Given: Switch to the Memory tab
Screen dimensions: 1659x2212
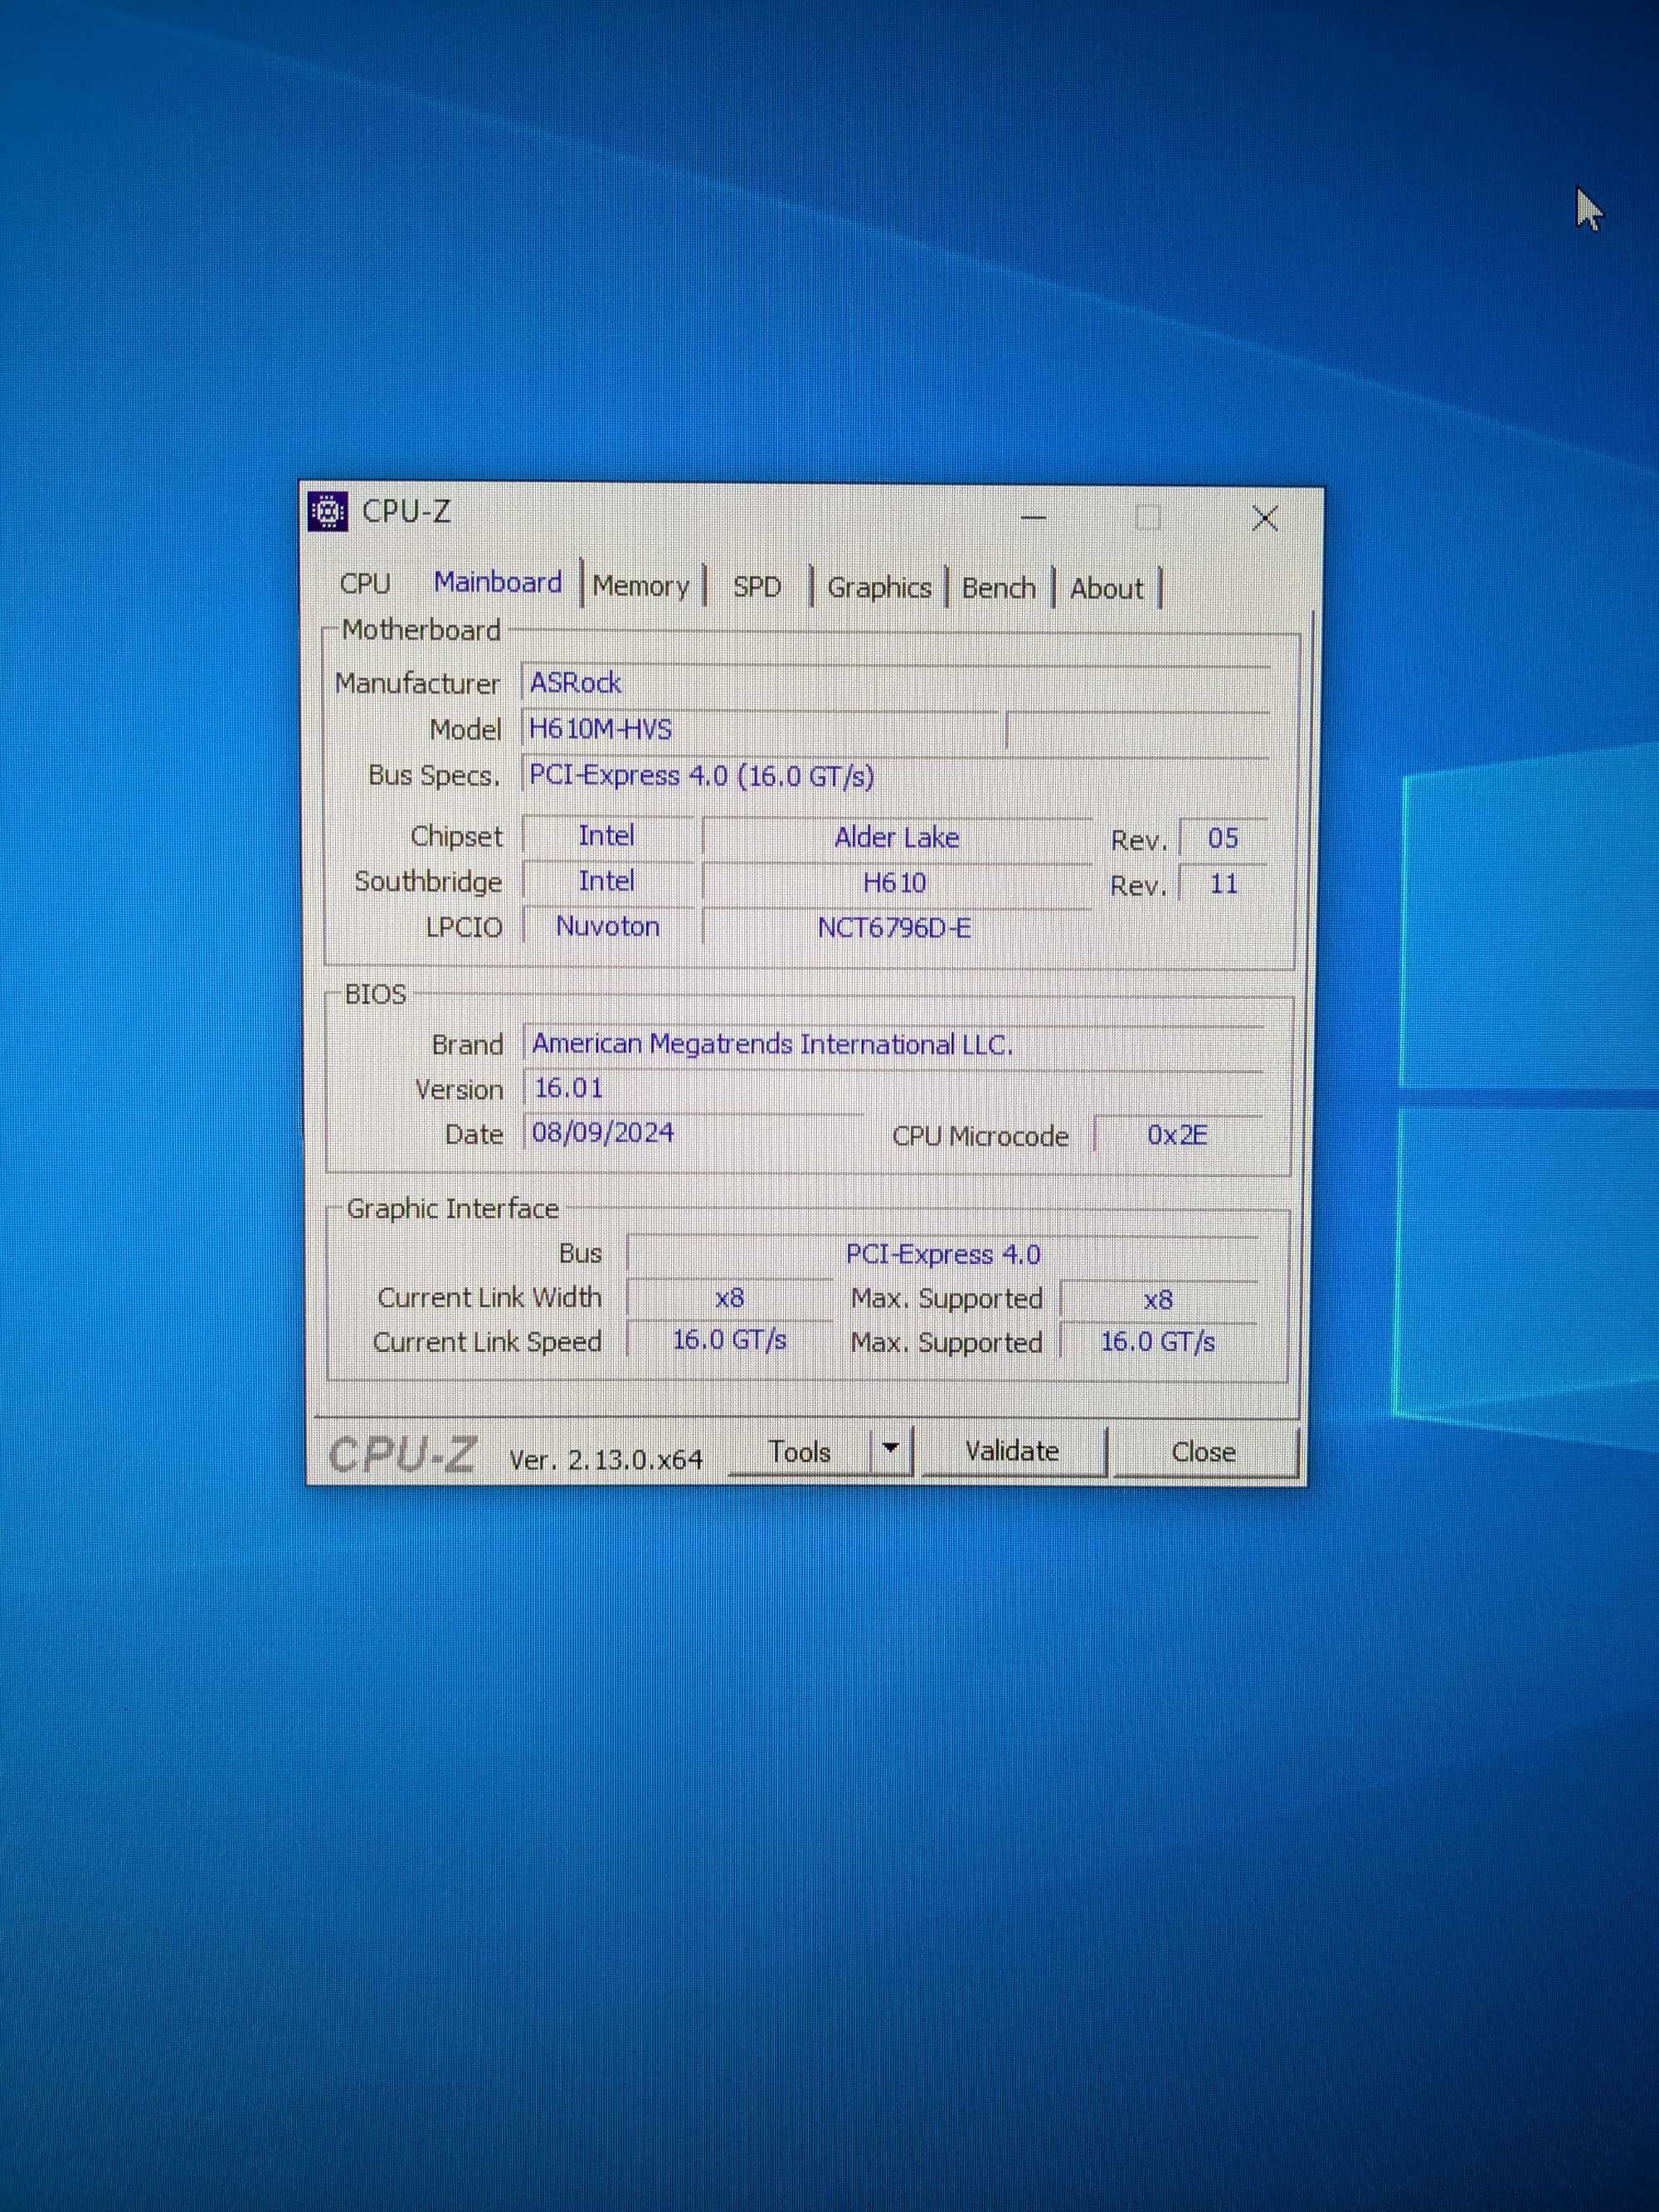Looking at the screenshot, I should [641, 587].
